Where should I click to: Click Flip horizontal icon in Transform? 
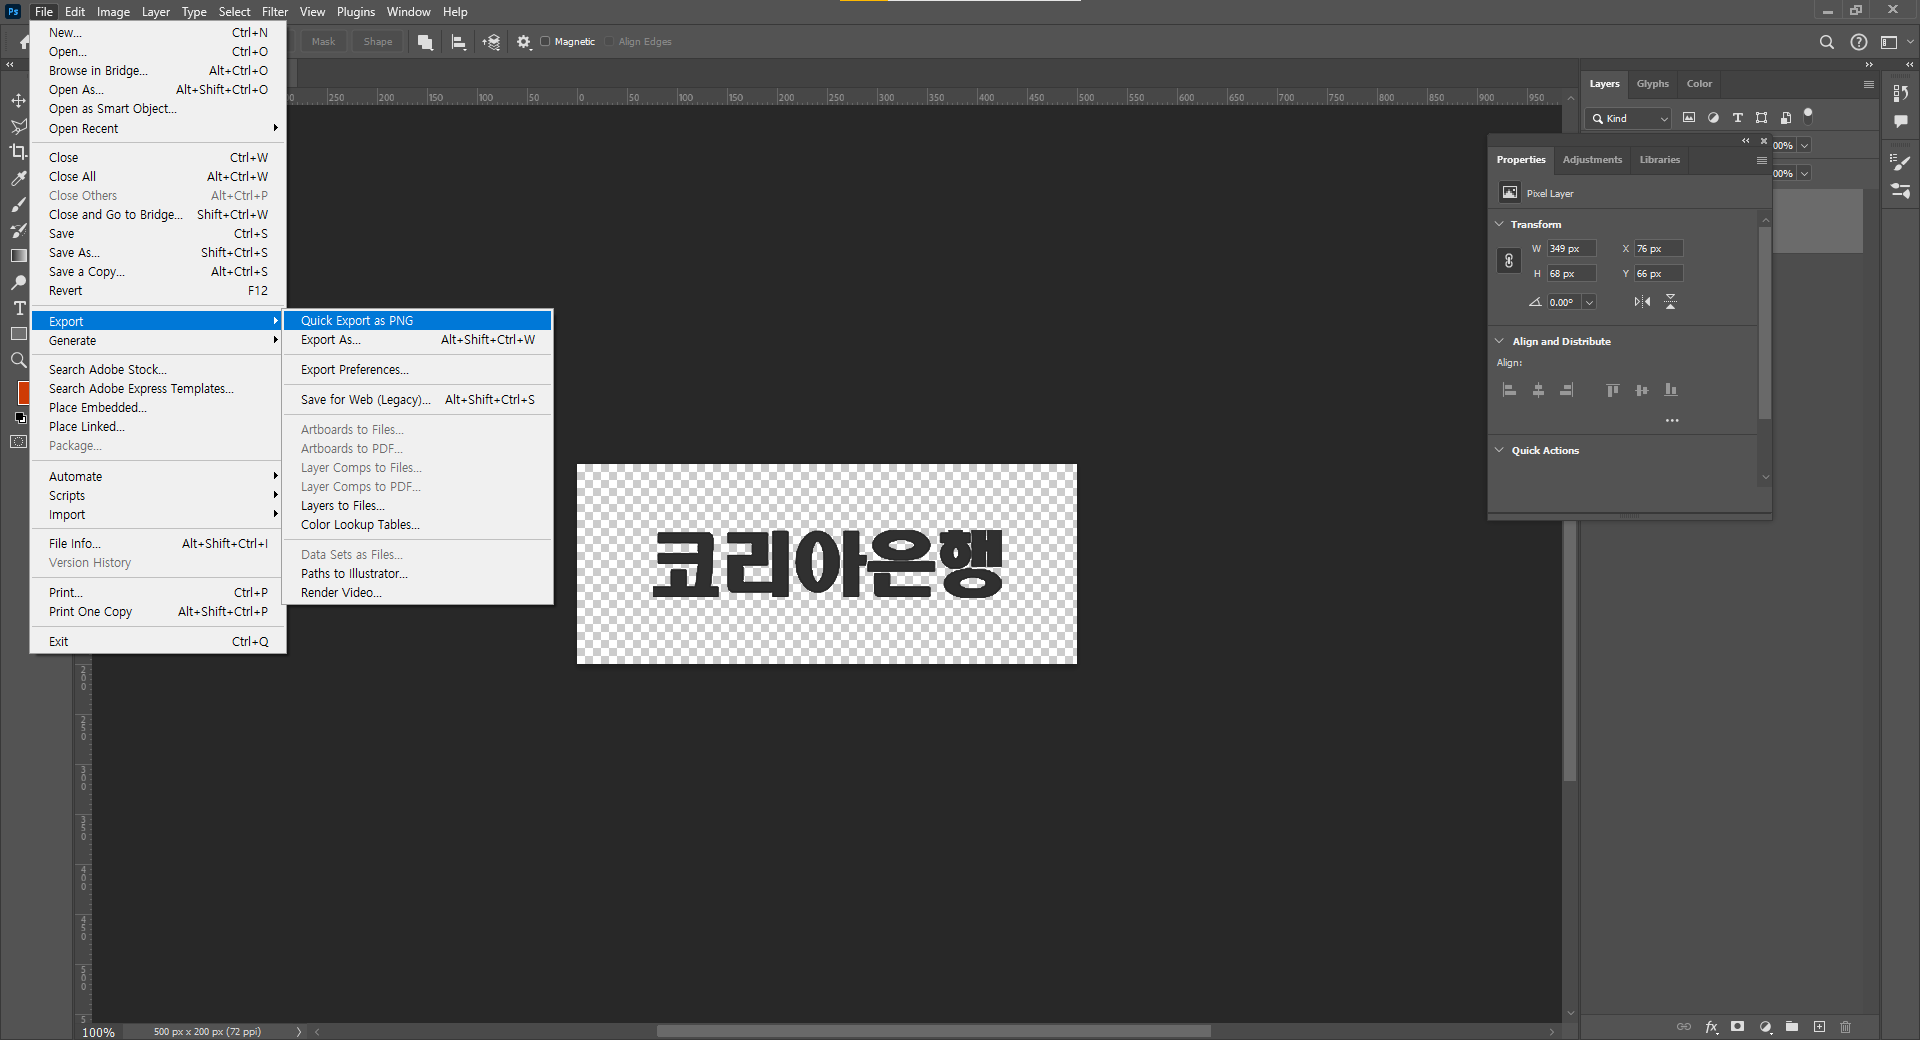[1642, 302]
